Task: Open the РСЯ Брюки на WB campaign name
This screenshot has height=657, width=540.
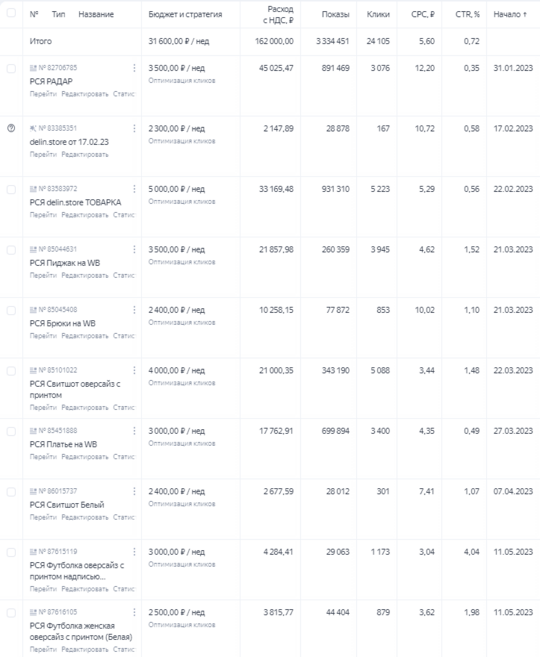Action: pos(62,323)
